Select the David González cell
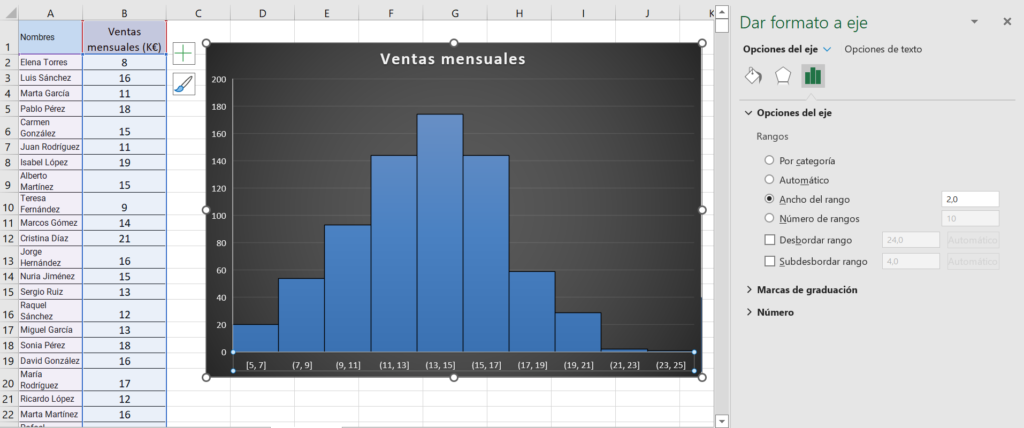 click(50, 360)
